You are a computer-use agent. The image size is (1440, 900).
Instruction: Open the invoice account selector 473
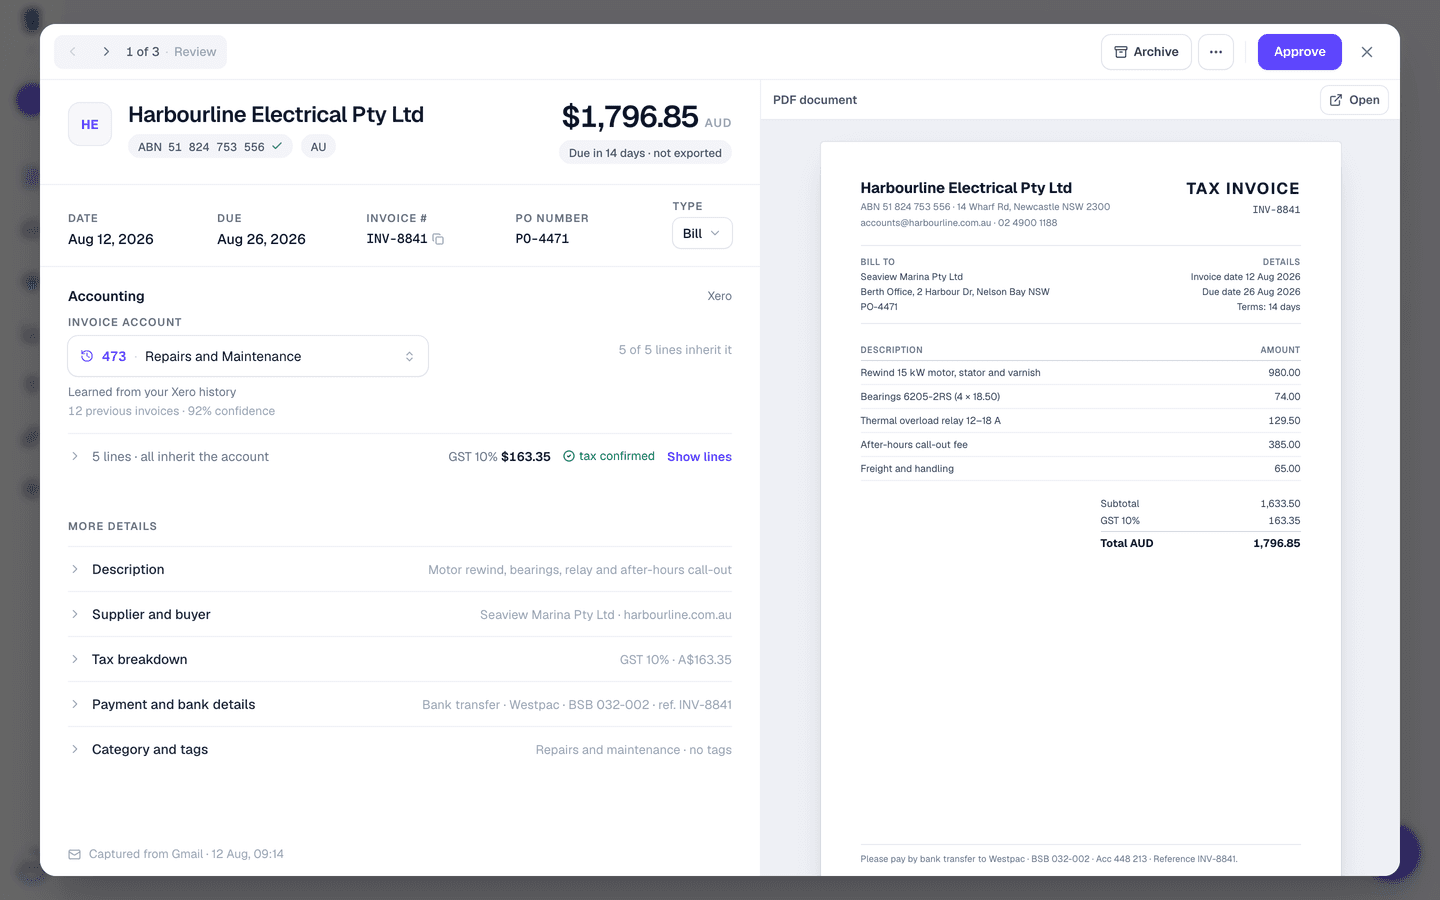[248, 356]
